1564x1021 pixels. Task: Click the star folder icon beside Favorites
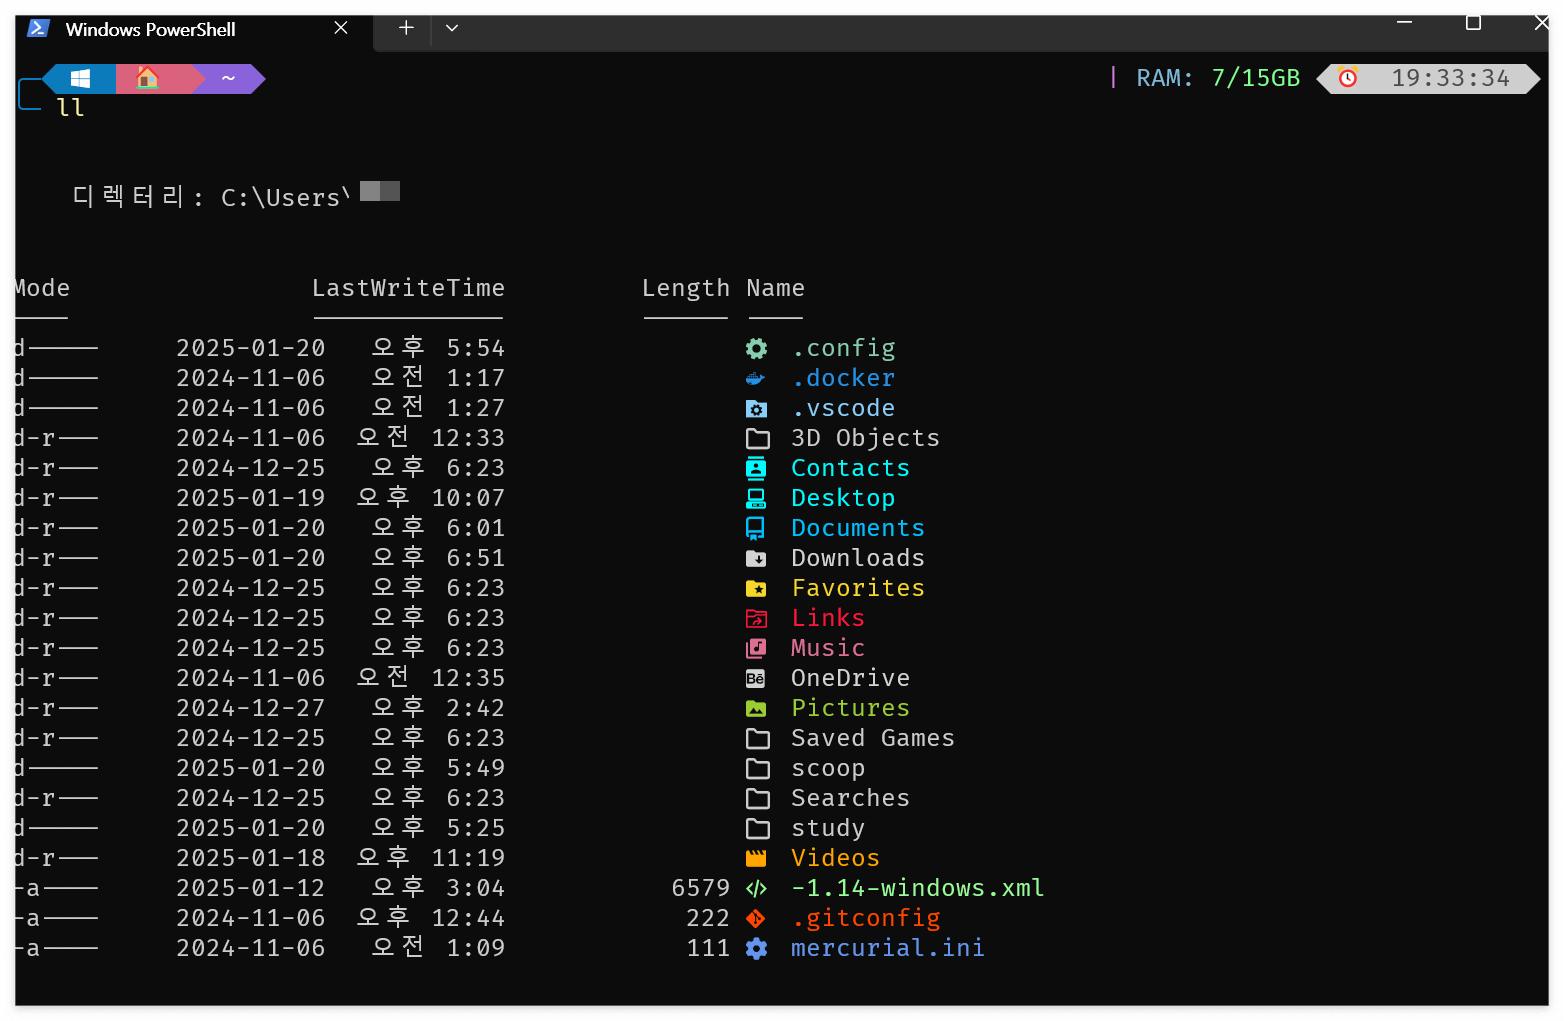(757, 589)
